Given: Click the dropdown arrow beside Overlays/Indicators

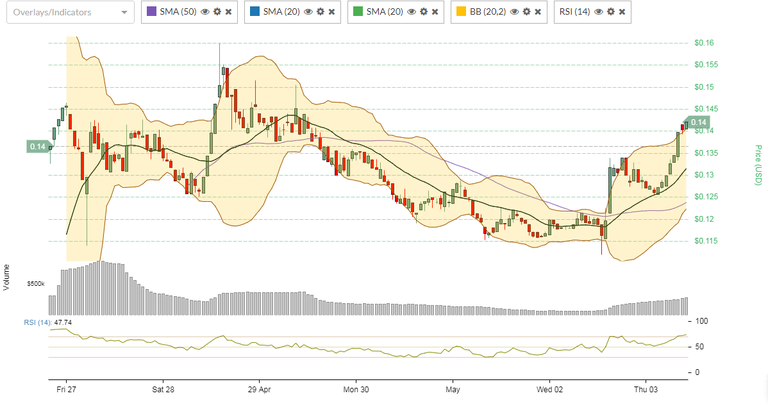Looking at the screenshot, I should [124, 13].
